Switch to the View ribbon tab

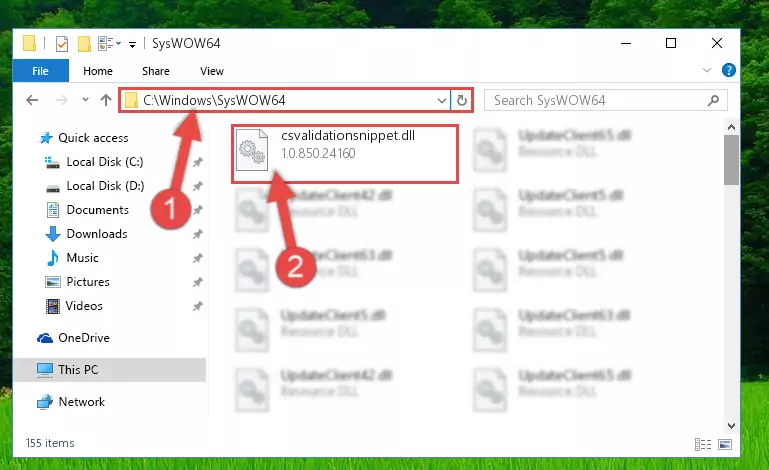pyautogui.click(x=212, y=71)
